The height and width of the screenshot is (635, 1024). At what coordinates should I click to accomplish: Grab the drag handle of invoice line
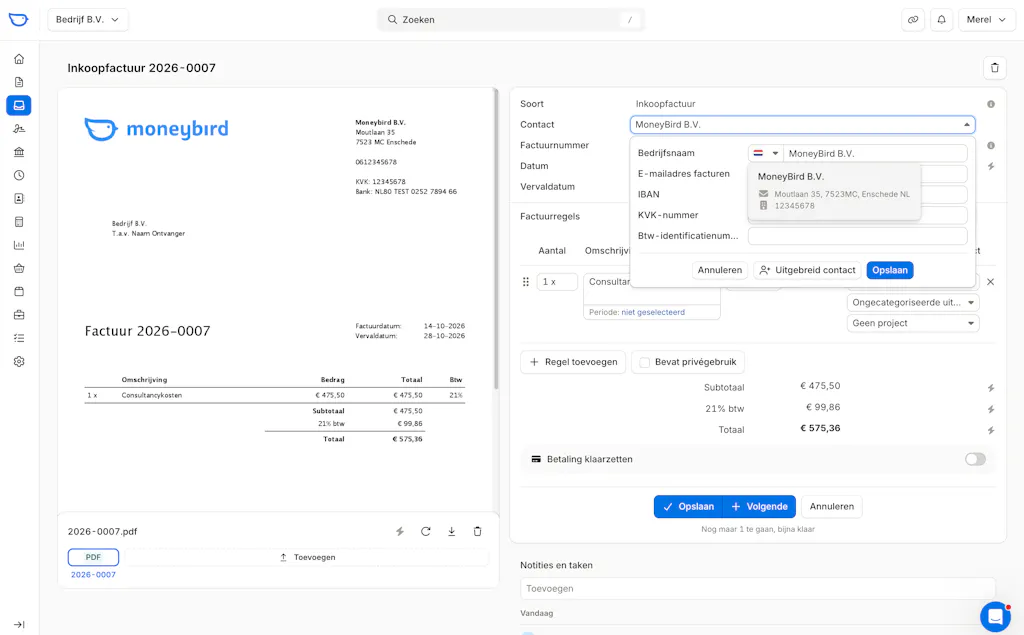[x=526, y=282]
